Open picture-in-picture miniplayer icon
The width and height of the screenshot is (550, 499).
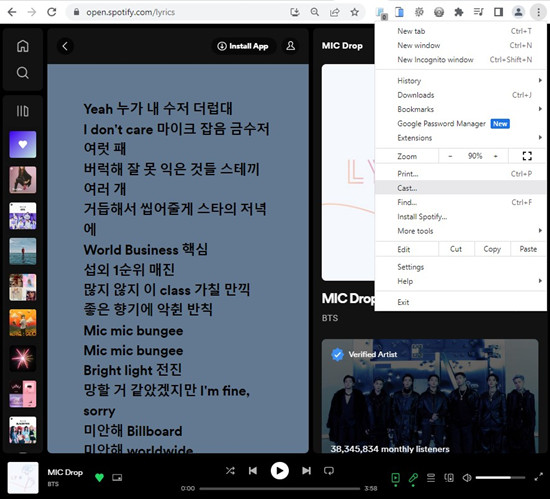117,477
